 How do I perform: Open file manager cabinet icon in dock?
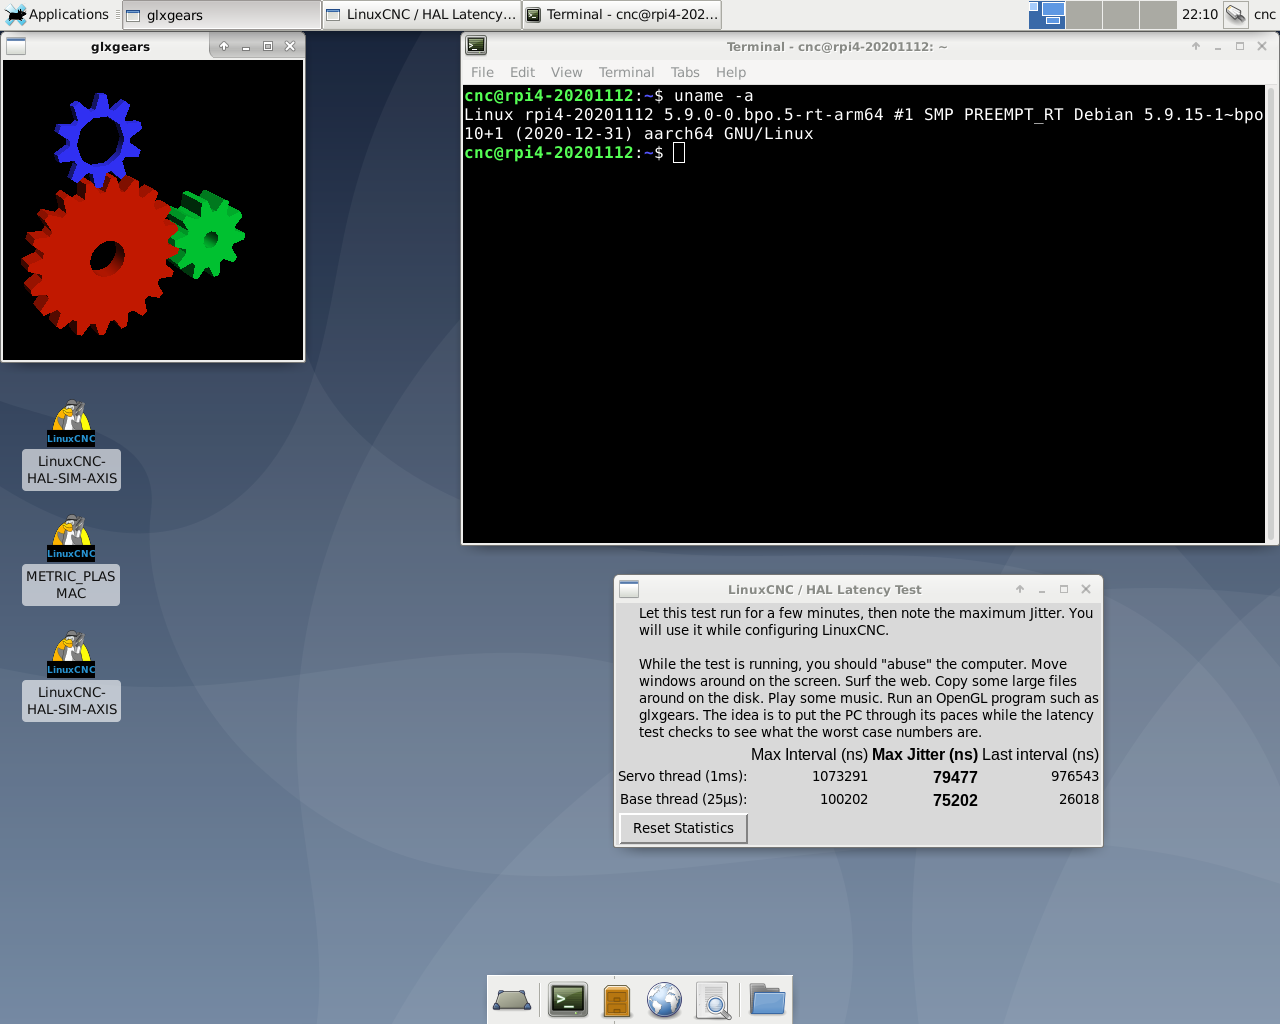[617, 1000]
